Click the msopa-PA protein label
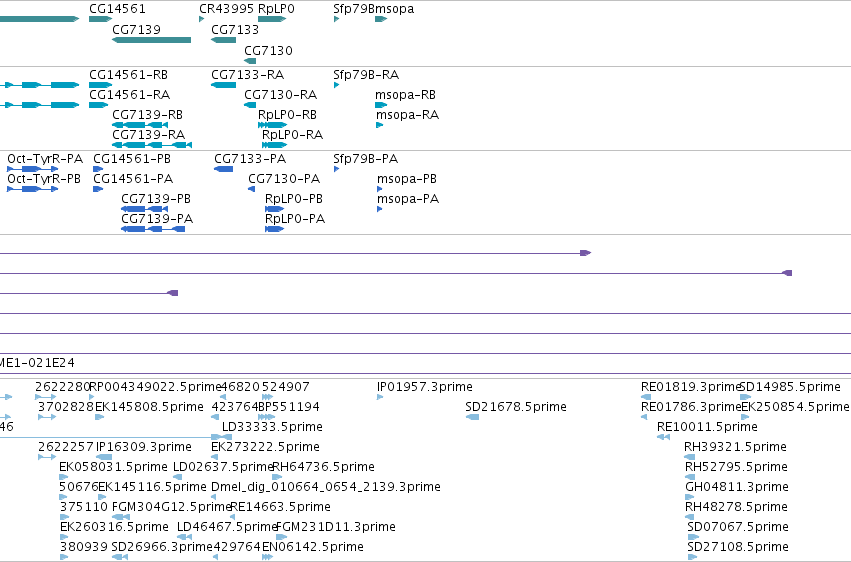Viewport: 851px width, 562px height. click(408, 199)
